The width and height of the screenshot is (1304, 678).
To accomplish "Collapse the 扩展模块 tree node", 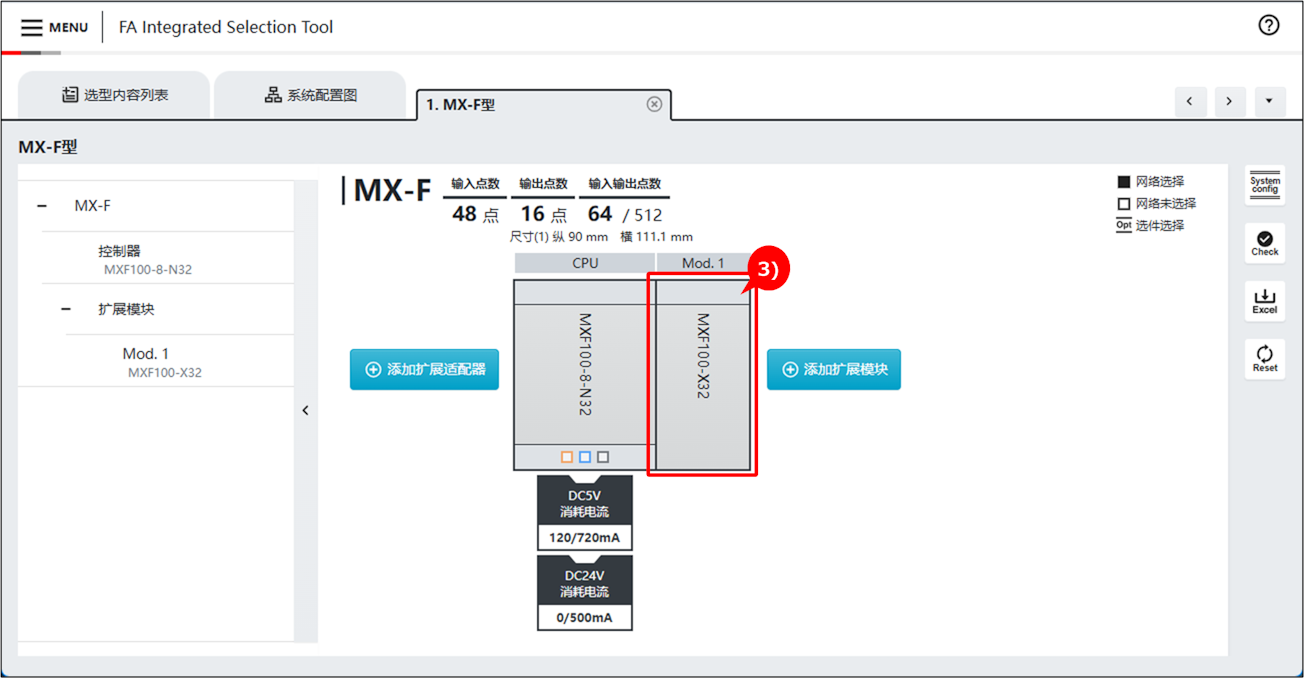I will (66, 309).
